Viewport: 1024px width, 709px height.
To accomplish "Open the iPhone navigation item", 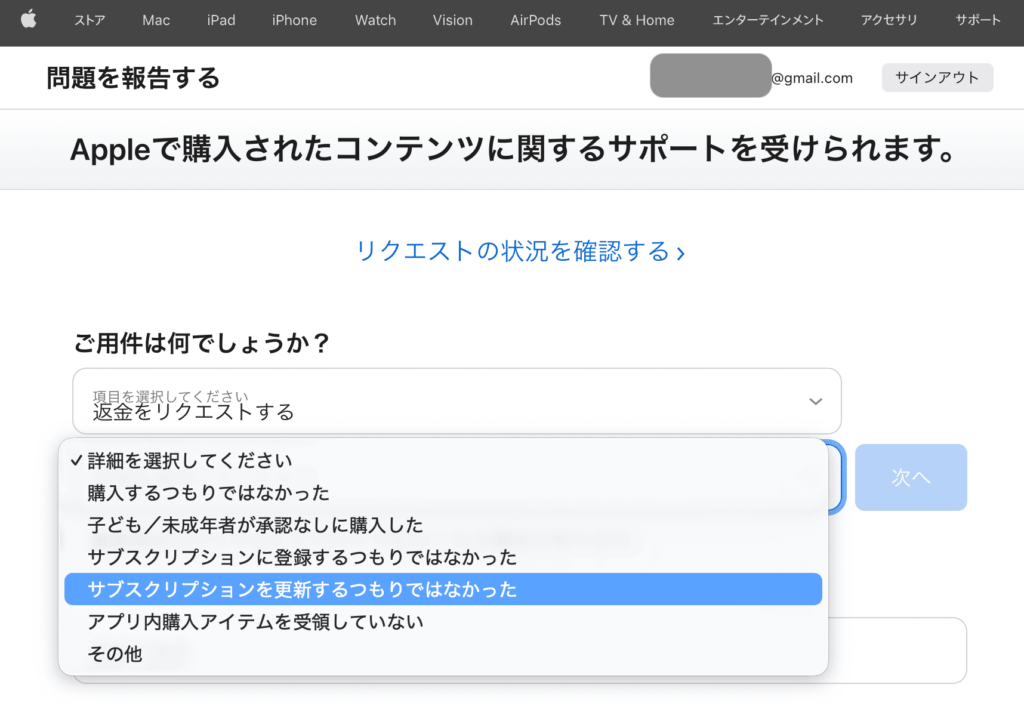I will pos(295,20).
